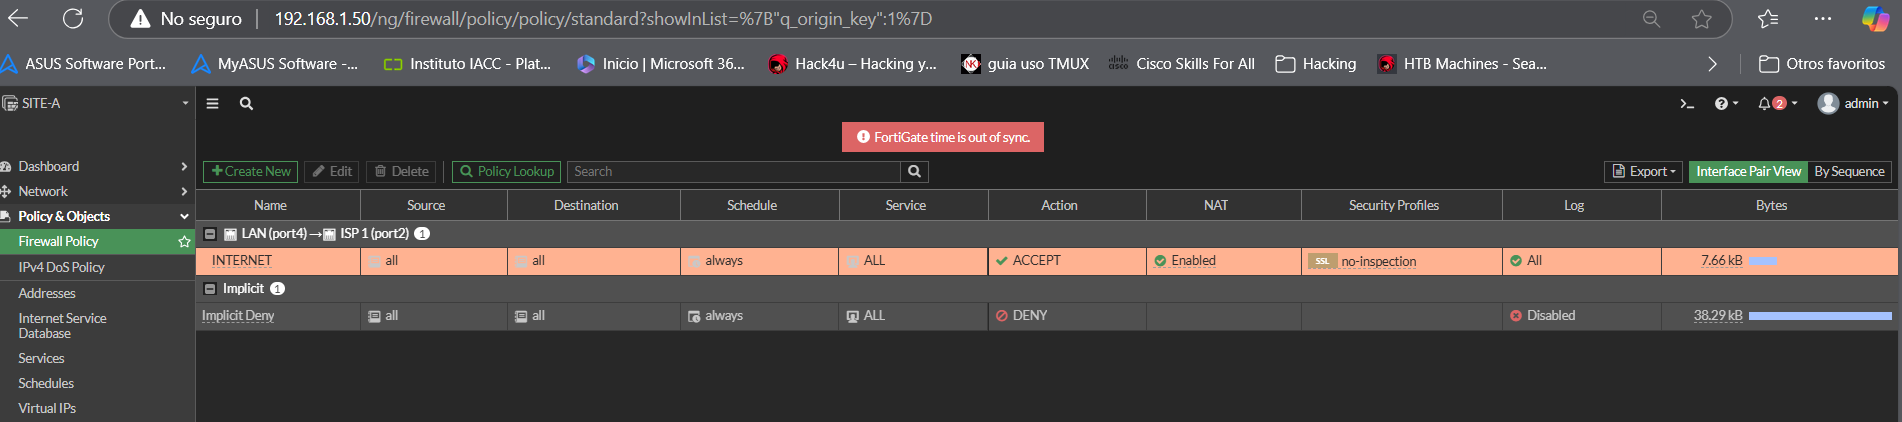Switch to Interface Pair View
This screenshot has height=422, width=1902.
[1748, 172]
